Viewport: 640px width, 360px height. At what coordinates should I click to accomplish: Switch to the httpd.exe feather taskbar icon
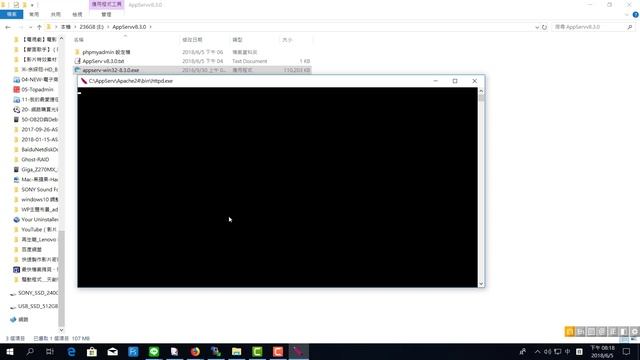coord(299,351)
